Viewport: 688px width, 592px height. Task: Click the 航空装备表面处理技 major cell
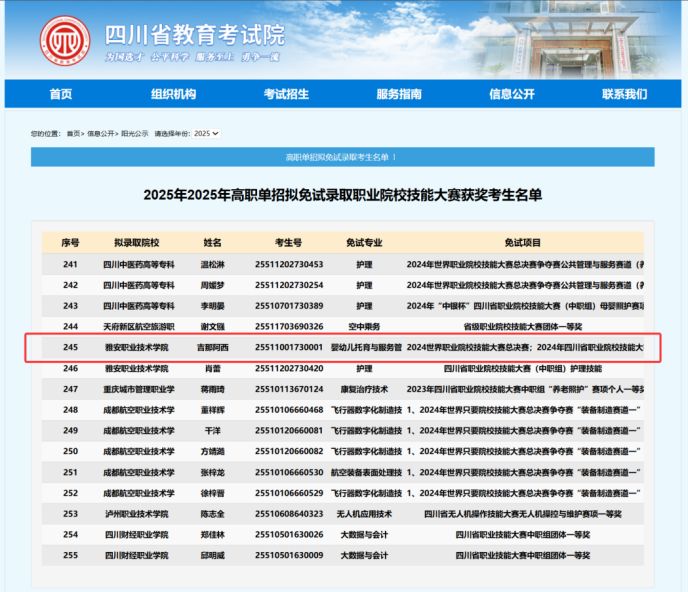pos(366,472)
